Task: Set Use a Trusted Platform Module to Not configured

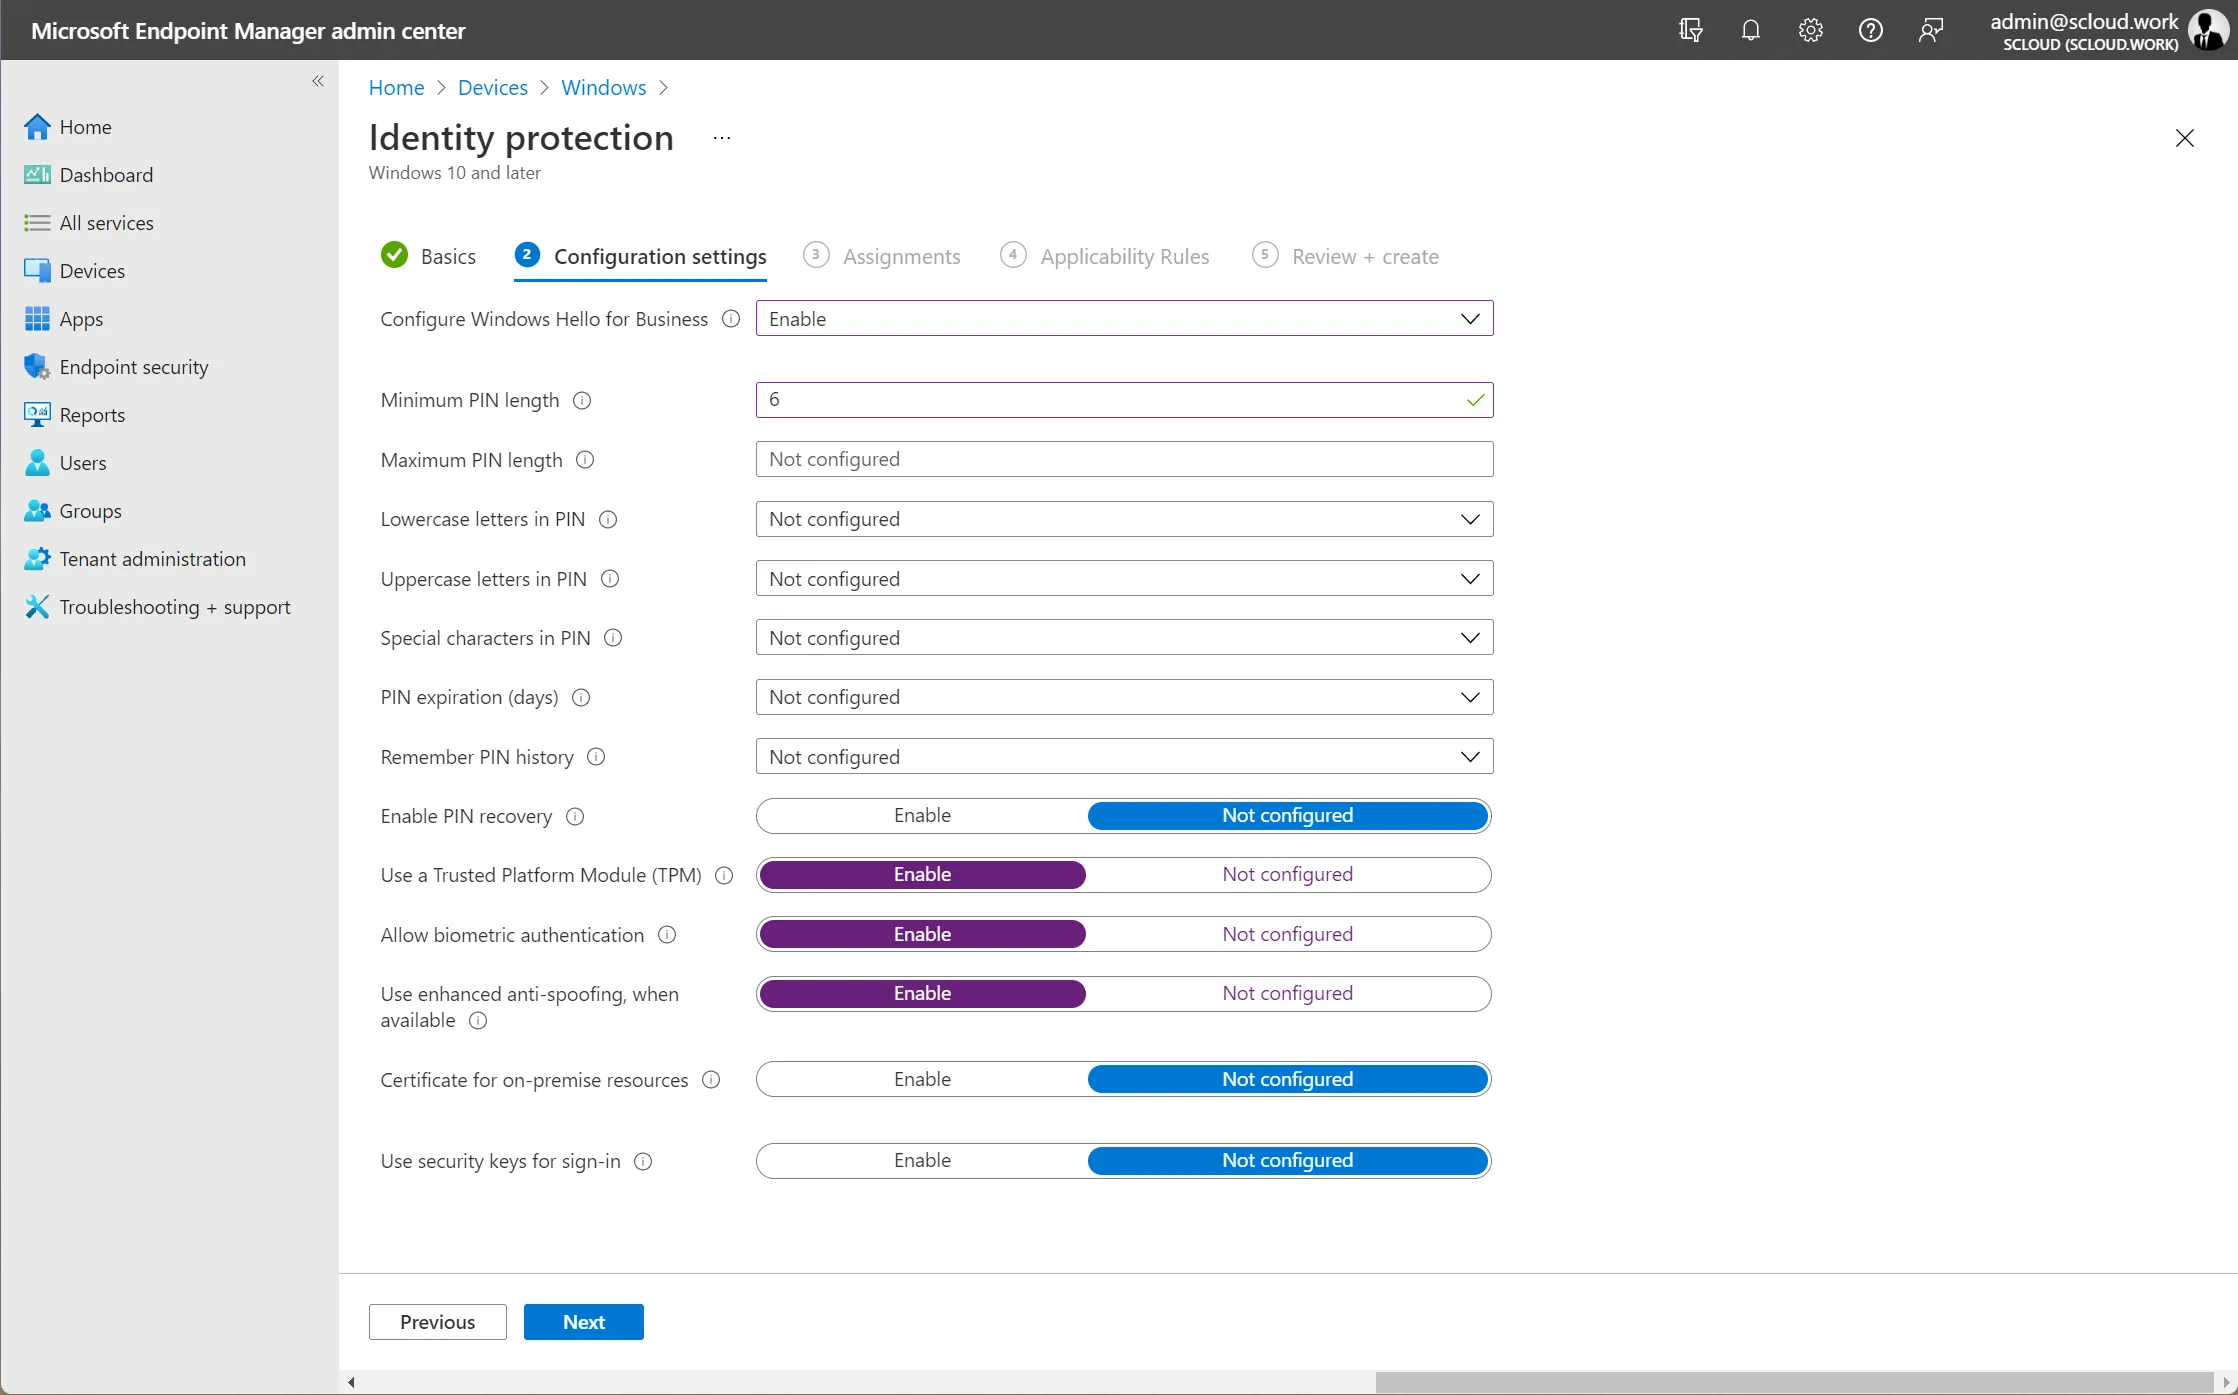Action: click(1288, 875)
